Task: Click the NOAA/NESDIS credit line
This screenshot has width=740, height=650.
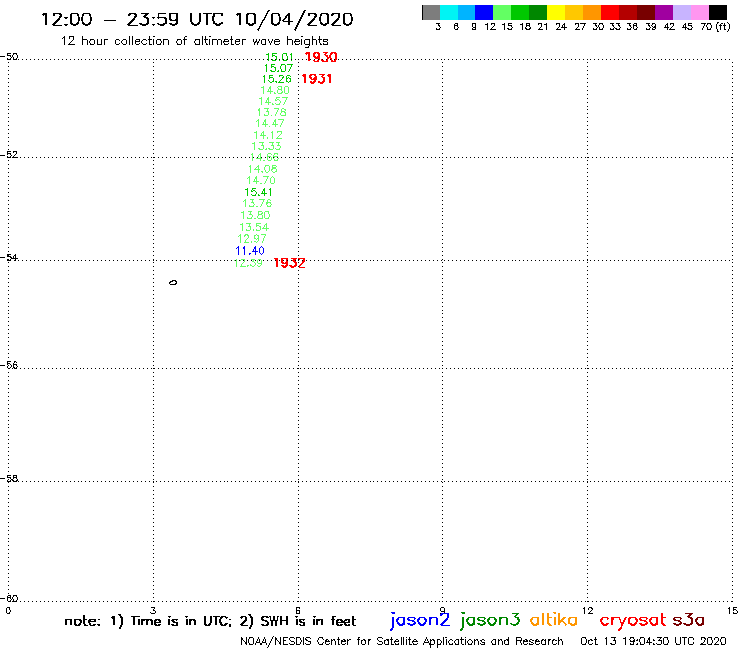Action: (402, 641)
